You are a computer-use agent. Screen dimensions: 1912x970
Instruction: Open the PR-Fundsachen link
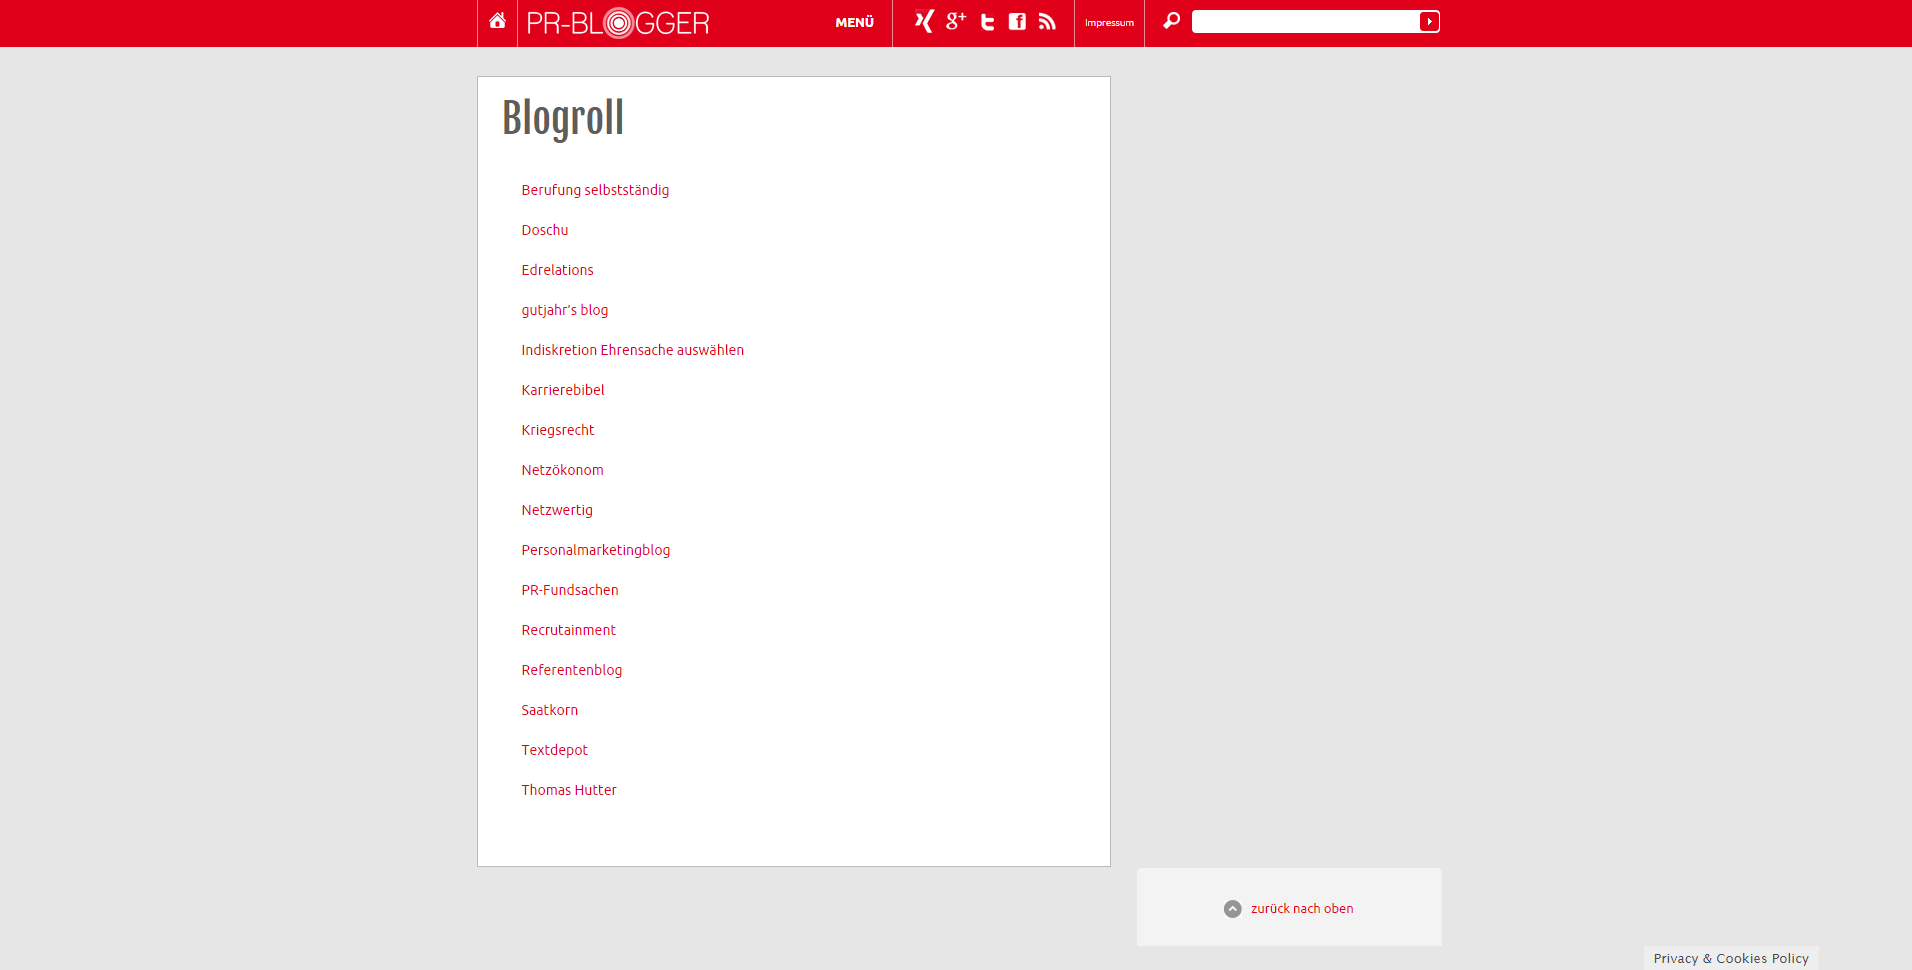[x=570, y=590]
